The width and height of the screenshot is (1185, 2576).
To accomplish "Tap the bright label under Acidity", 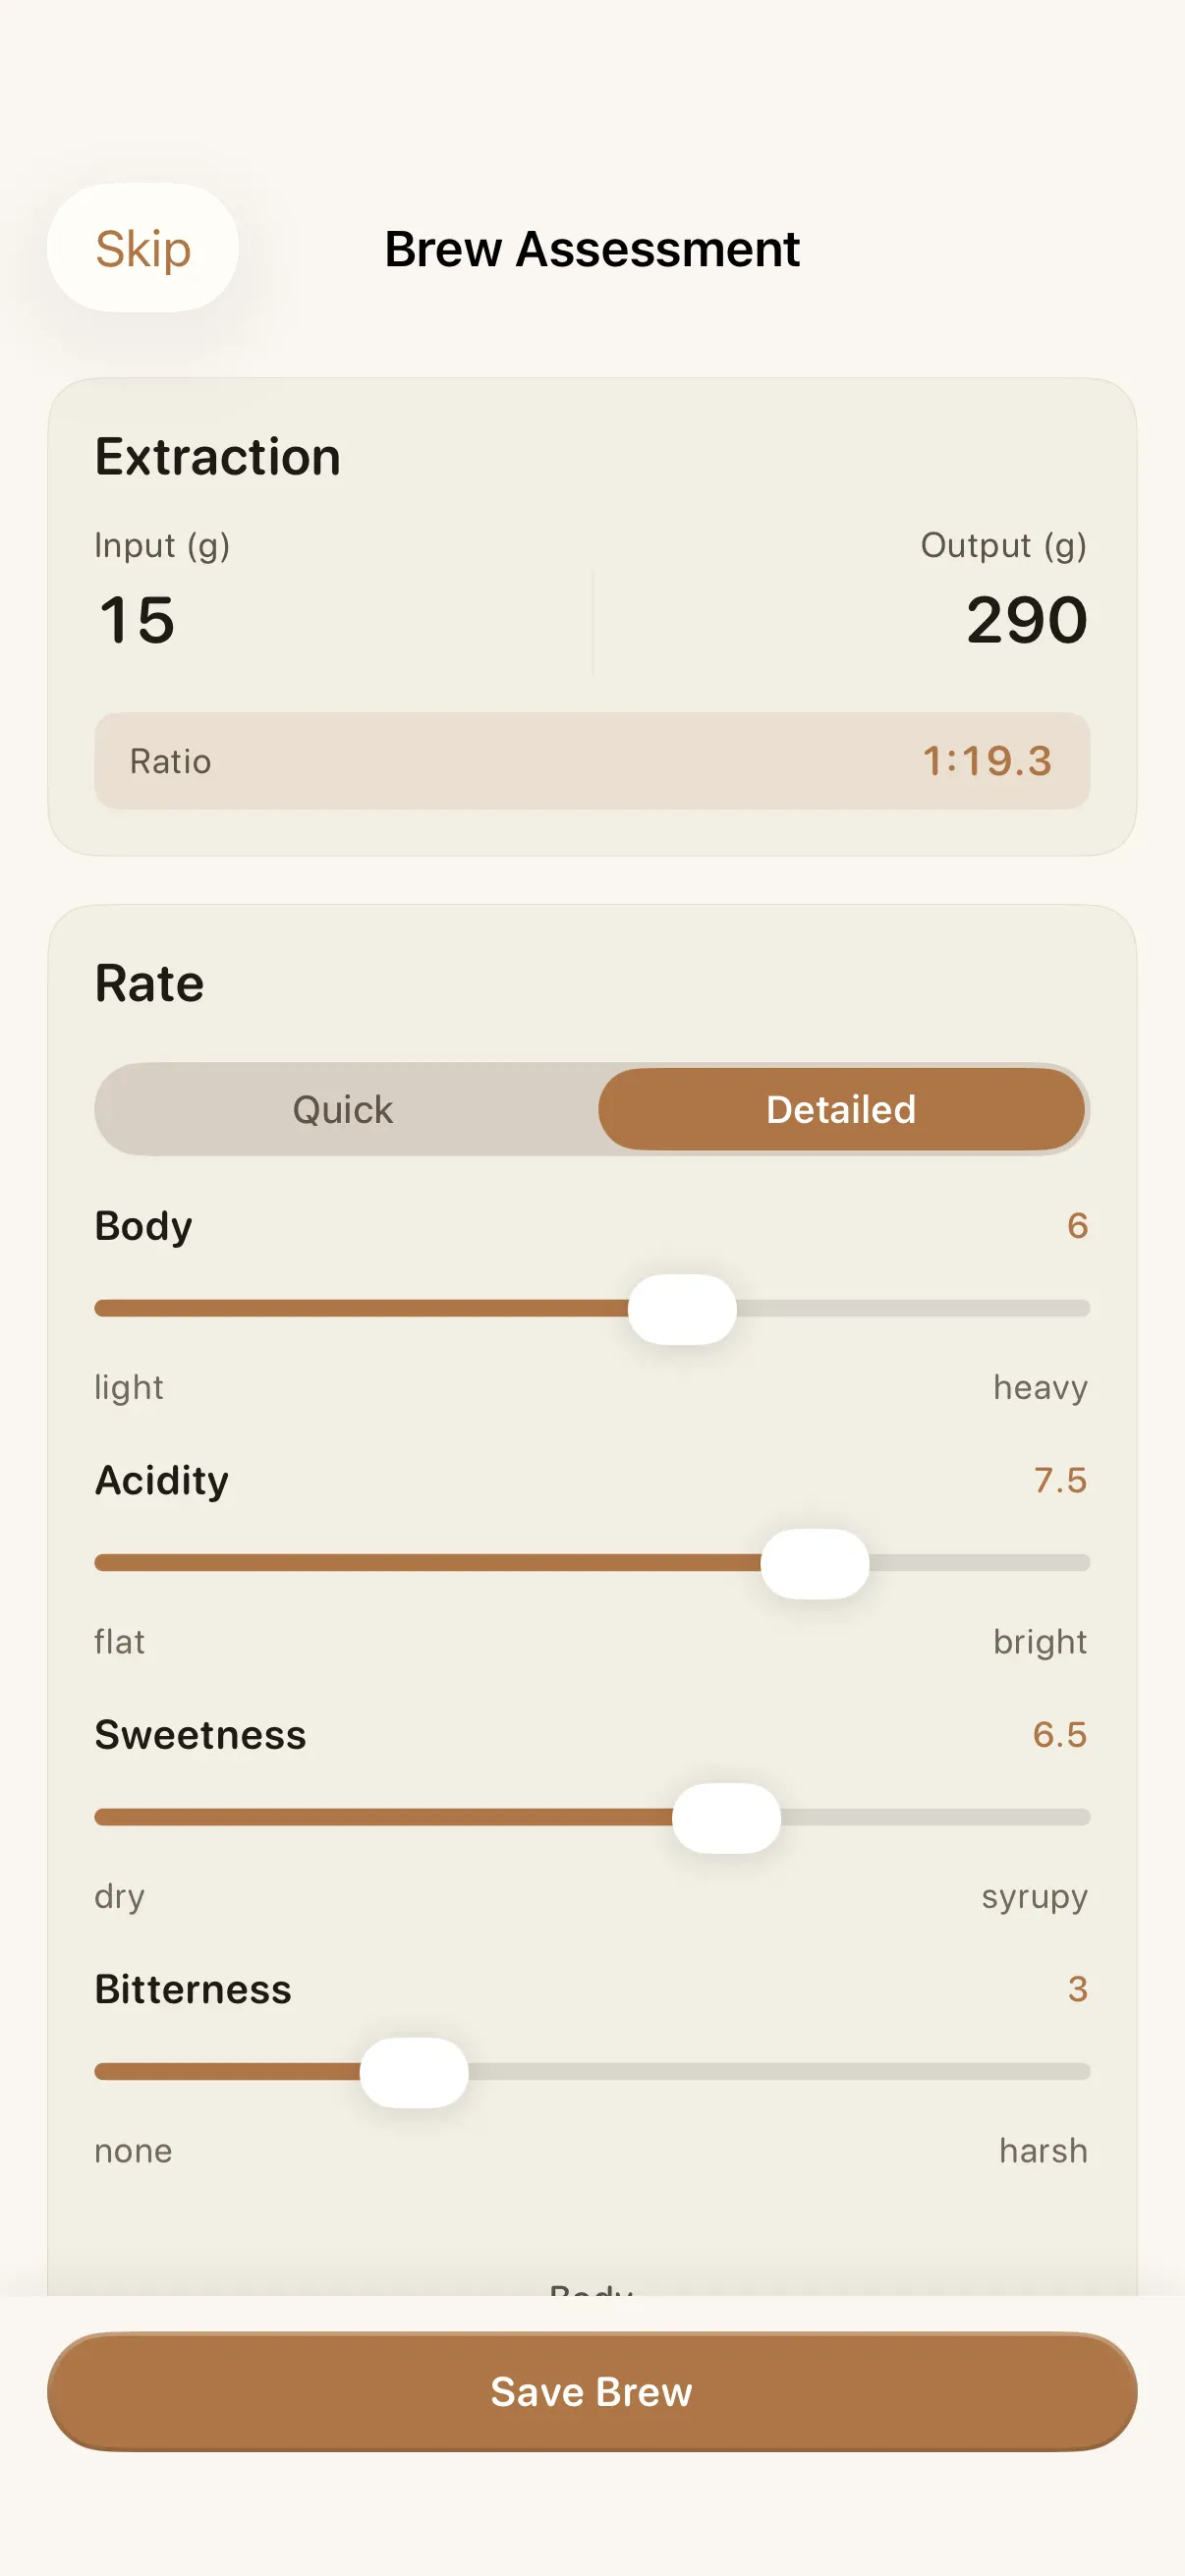I will pos(1039,1641).
